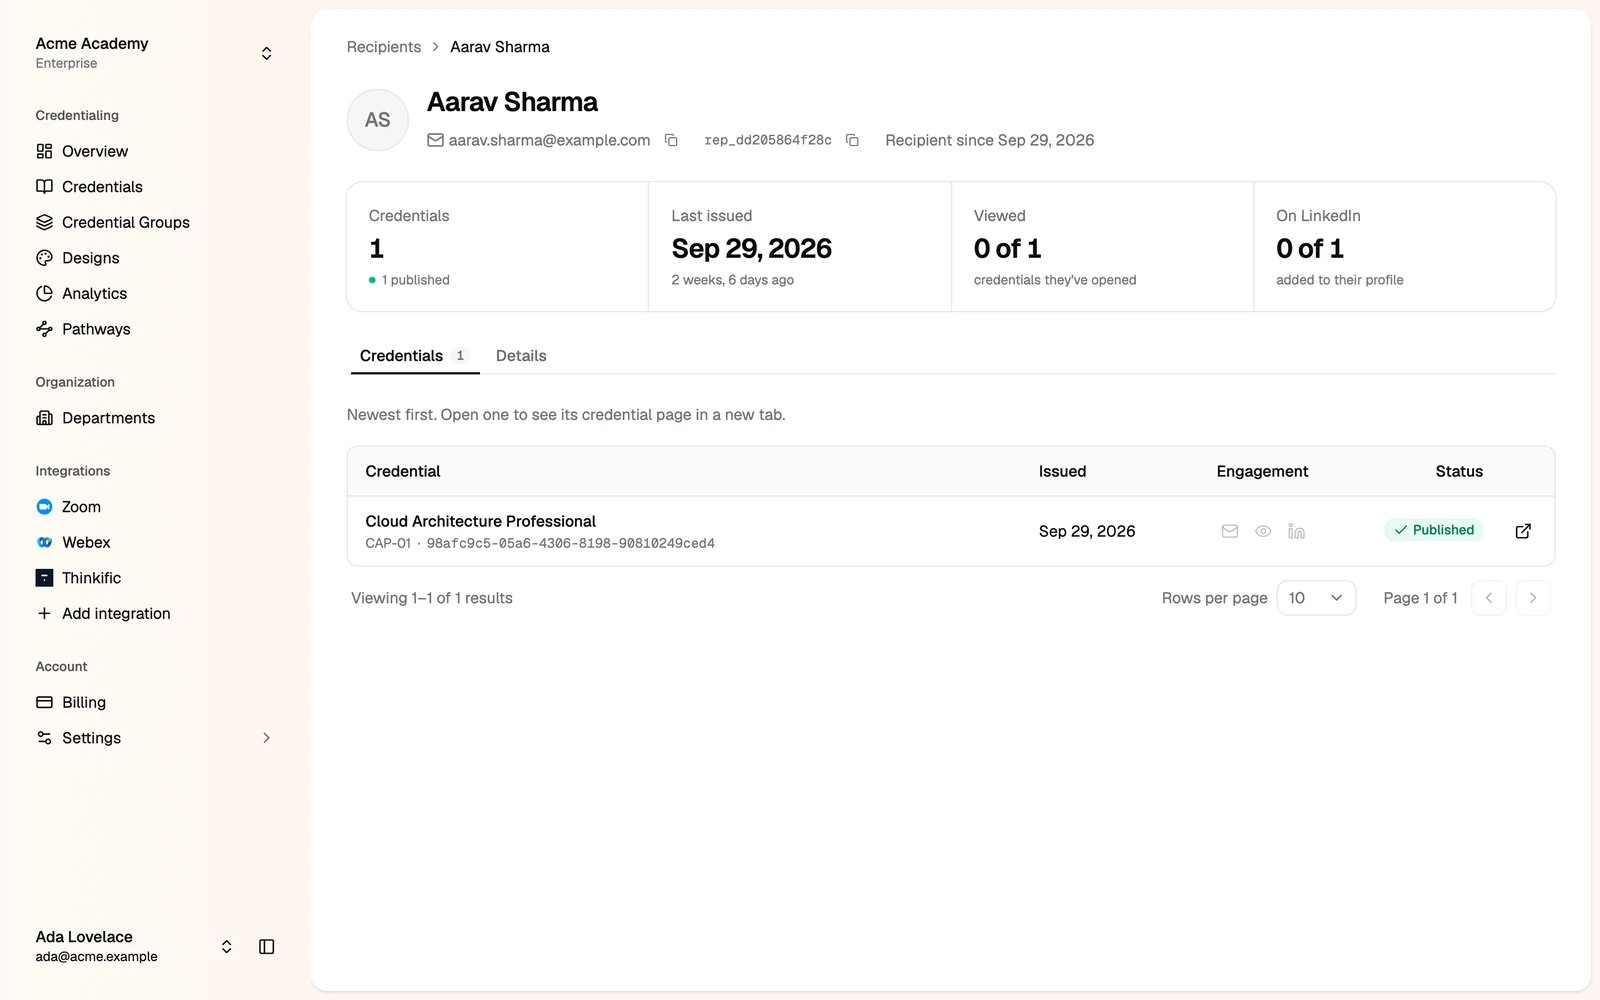Click the aarav.sharma@example.com email text

[549, 141]
